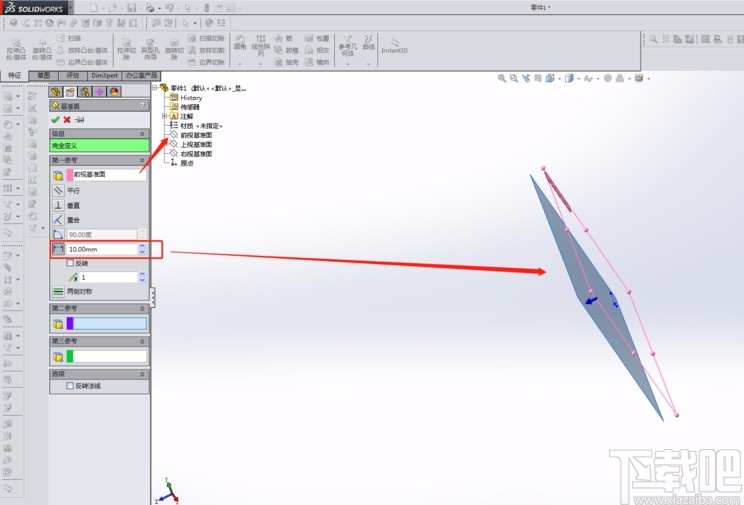Expand the Annotations (注解) tree node
This screenshot has height=505, width=744.
(x=164, y=116)
